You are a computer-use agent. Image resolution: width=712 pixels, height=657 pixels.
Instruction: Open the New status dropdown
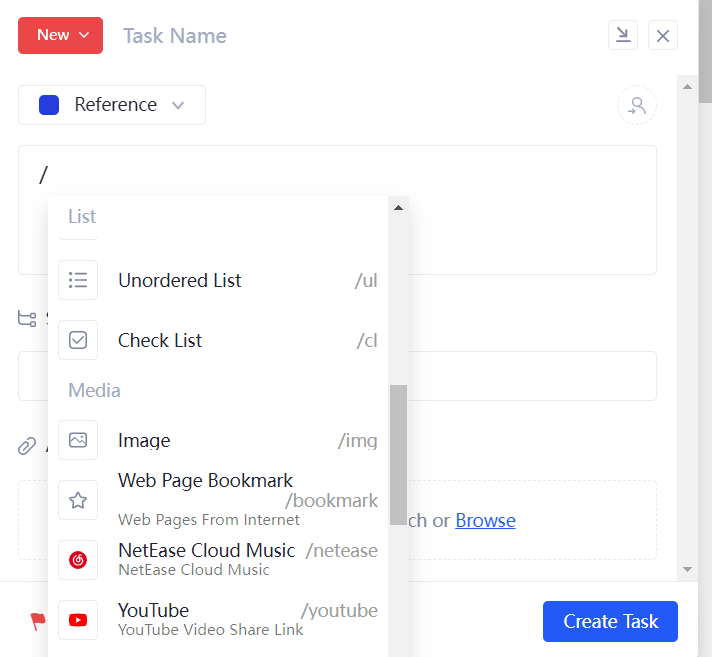61,35
